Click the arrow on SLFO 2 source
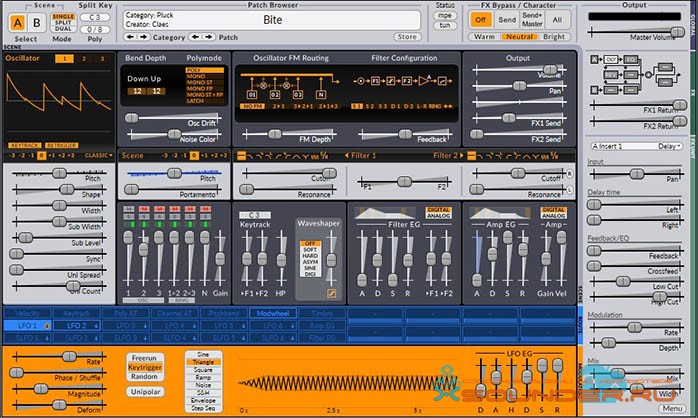This screenshot has width=698, height=418. (x=96, y=338)
